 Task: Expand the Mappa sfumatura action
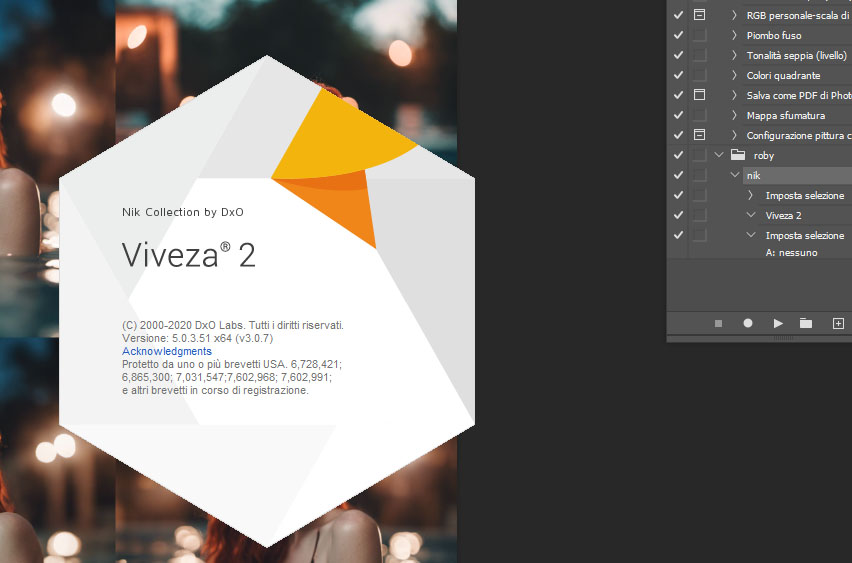pyautogui.click(x=735, y=115)
